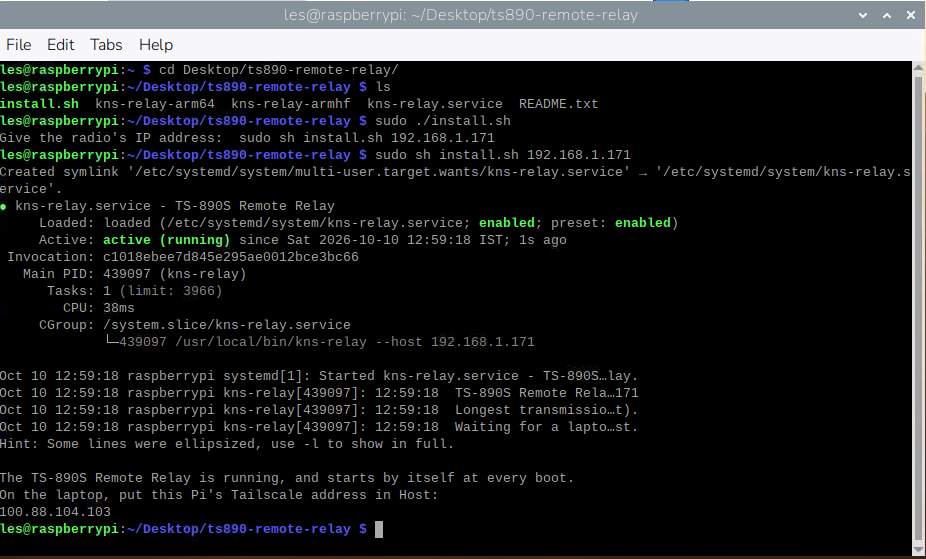
Task: Open the Edit menu
Action: tap(60, 45)
